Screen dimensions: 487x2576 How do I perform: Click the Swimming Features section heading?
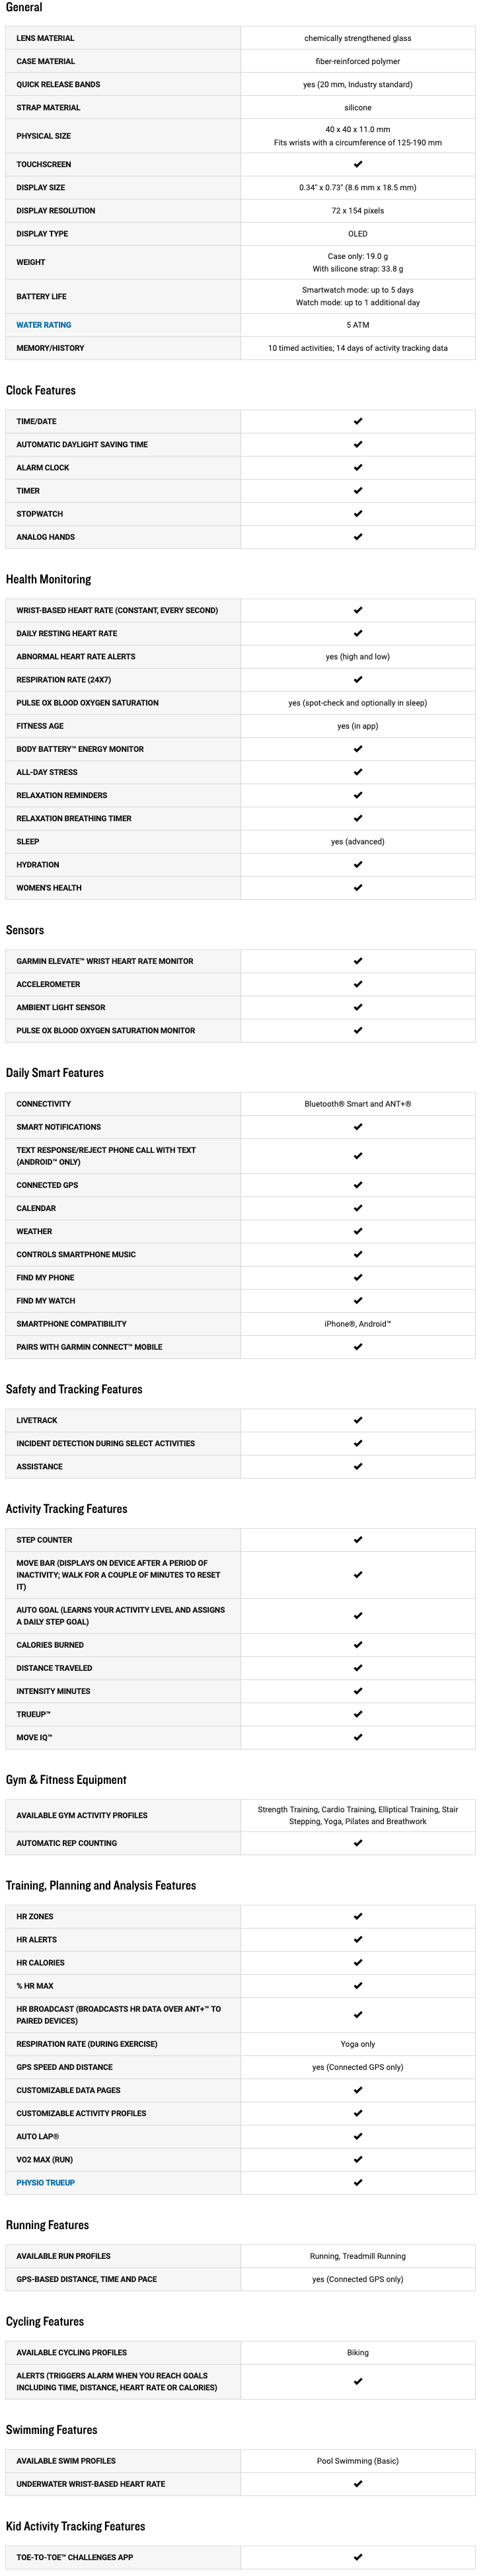coord(52,2430)
